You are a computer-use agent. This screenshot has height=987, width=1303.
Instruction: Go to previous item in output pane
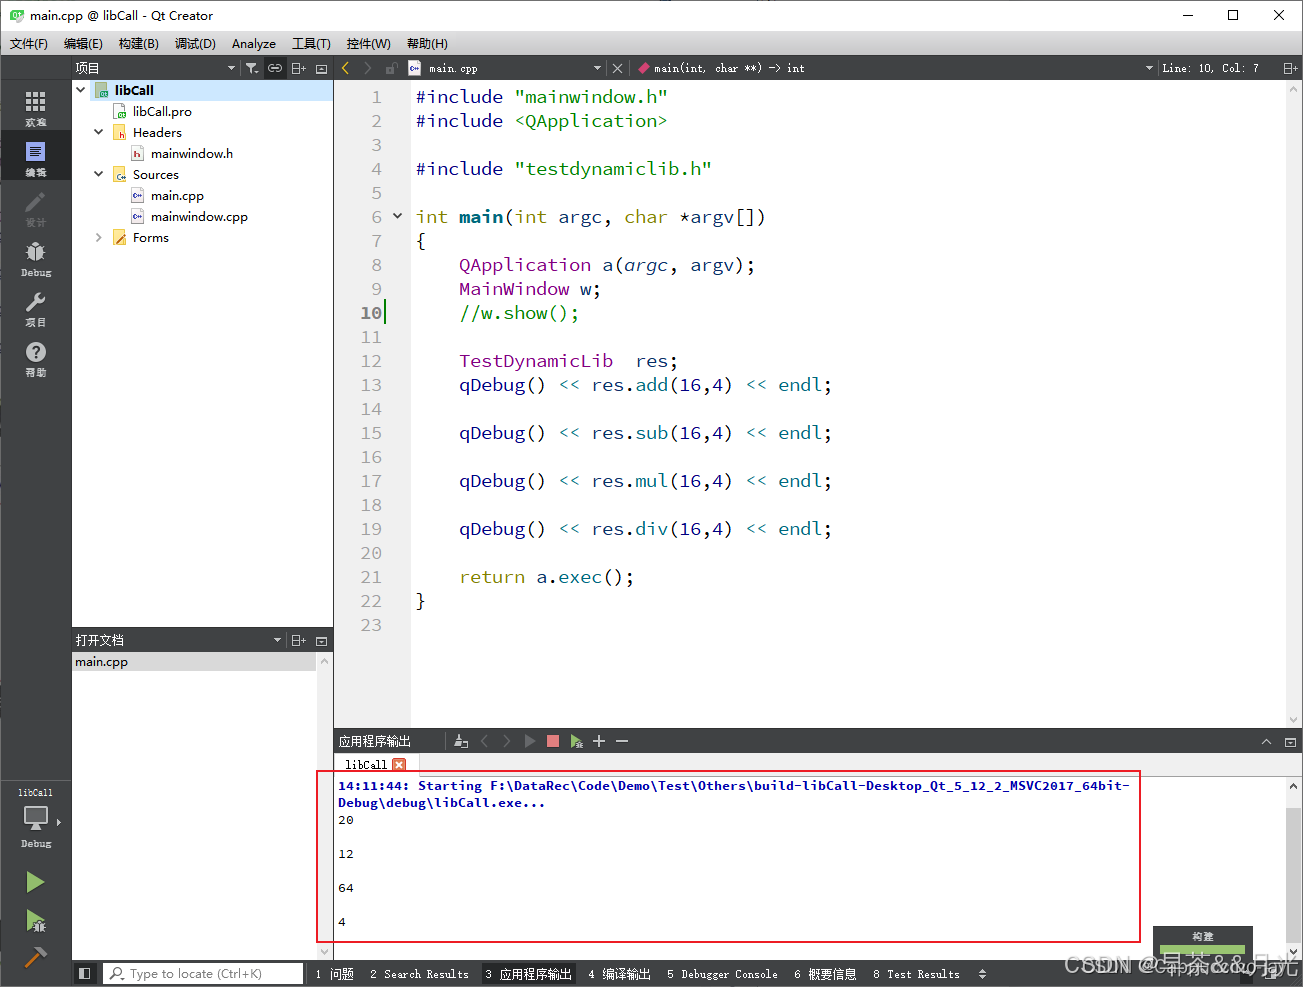tap(485, 741)
